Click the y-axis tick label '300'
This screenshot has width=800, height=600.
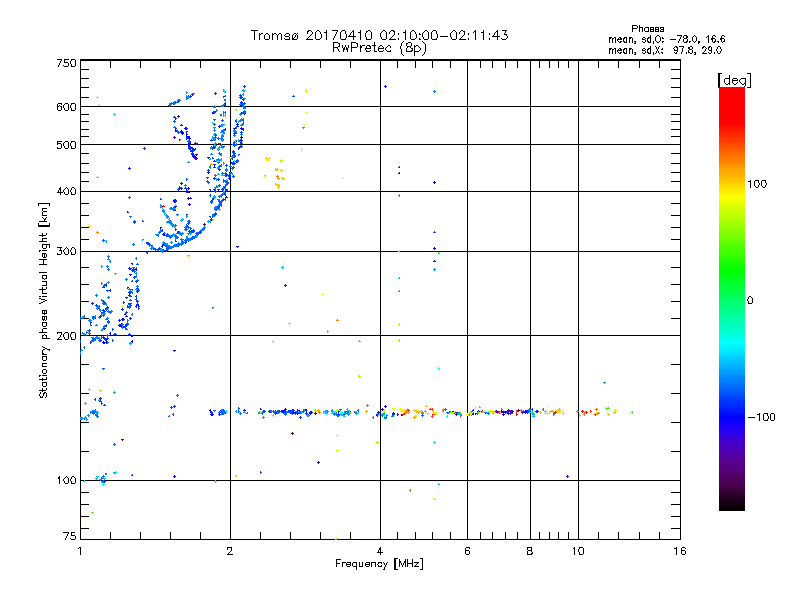point(66,251)
